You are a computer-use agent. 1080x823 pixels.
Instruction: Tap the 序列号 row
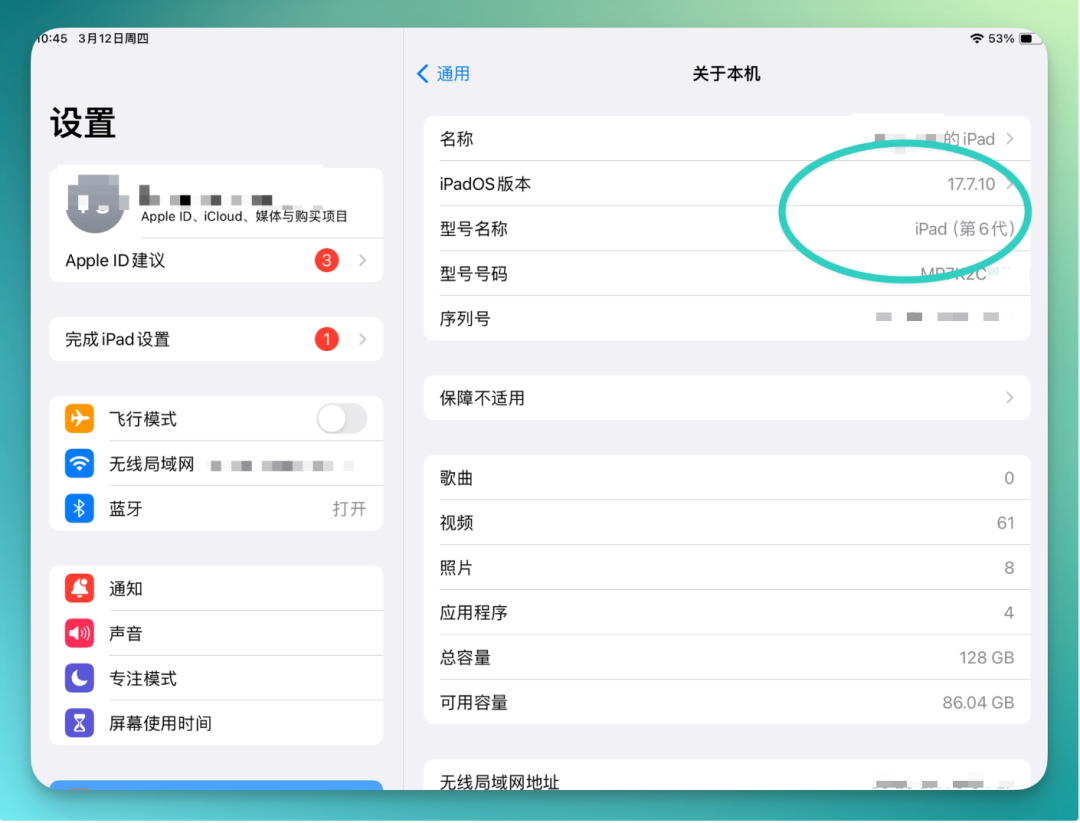point(727,319)
